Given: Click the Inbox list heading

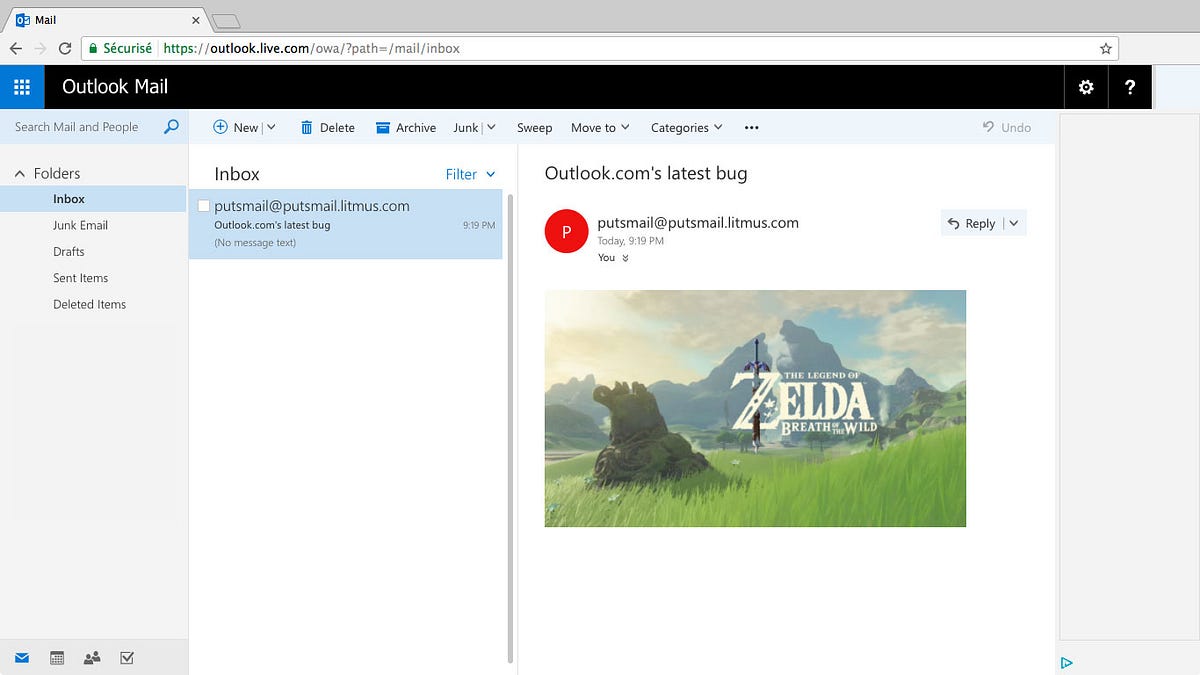Looking at the screenshot, I should click(x=237, y=174).
